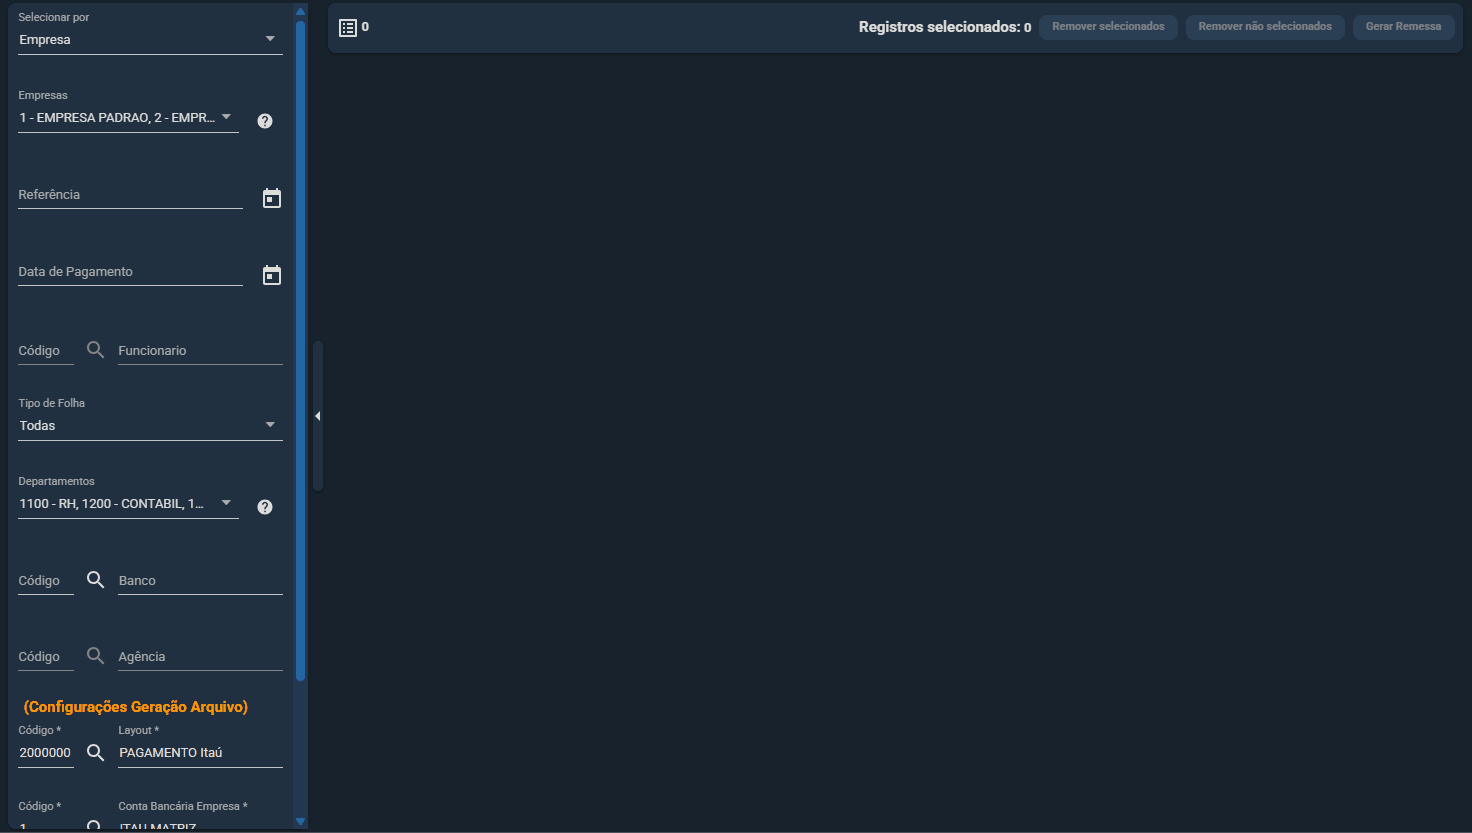1472x833 pixels.
Task: Focus the Código field beside Funcionario
Action: coord(46,351)
